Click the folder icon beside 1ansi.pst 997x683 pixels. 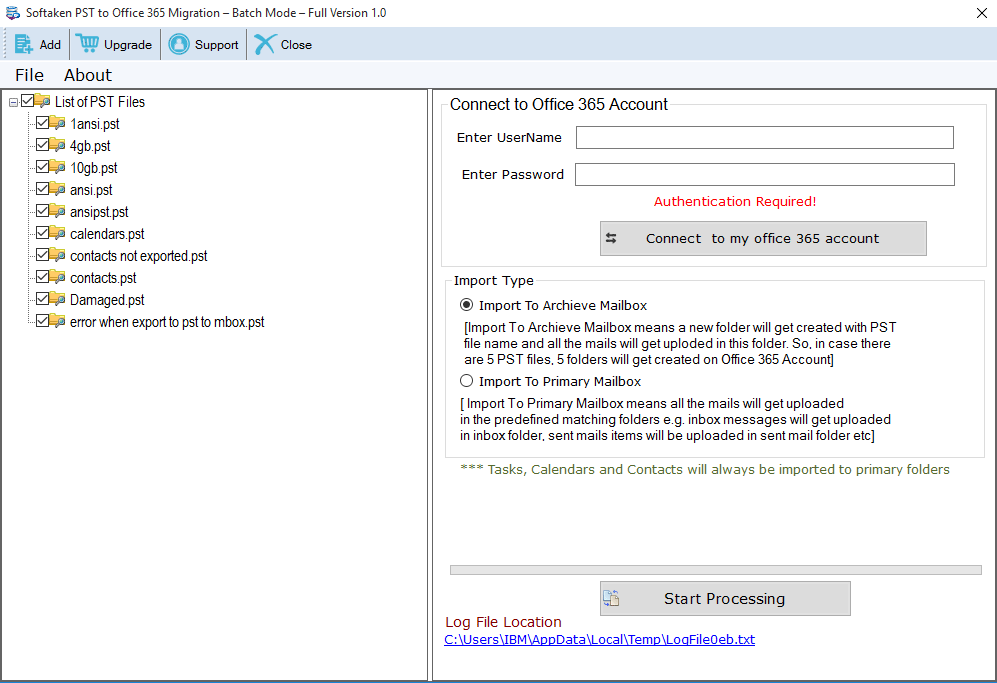click(57, 123)
